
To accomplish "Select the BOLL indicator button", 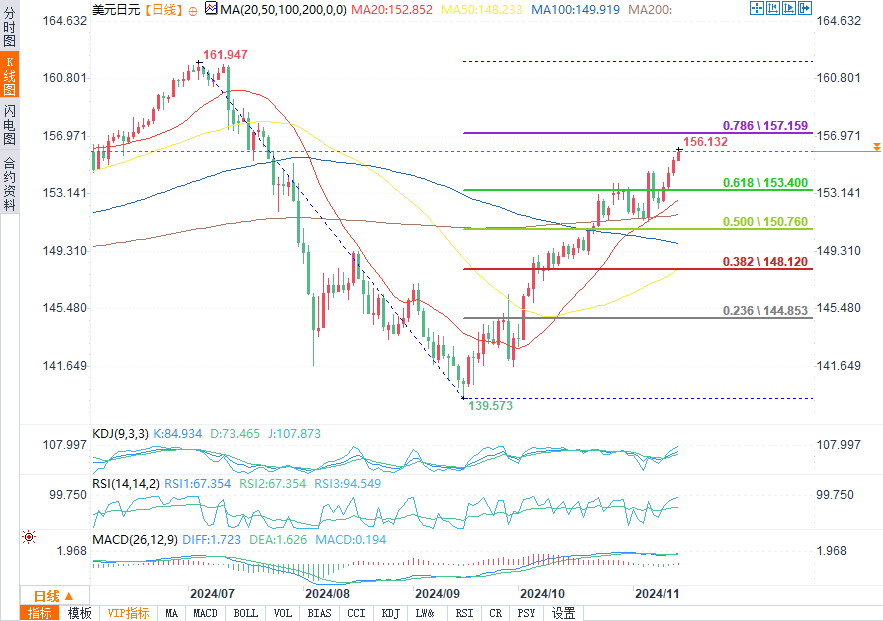I will [x=246, y=613].
